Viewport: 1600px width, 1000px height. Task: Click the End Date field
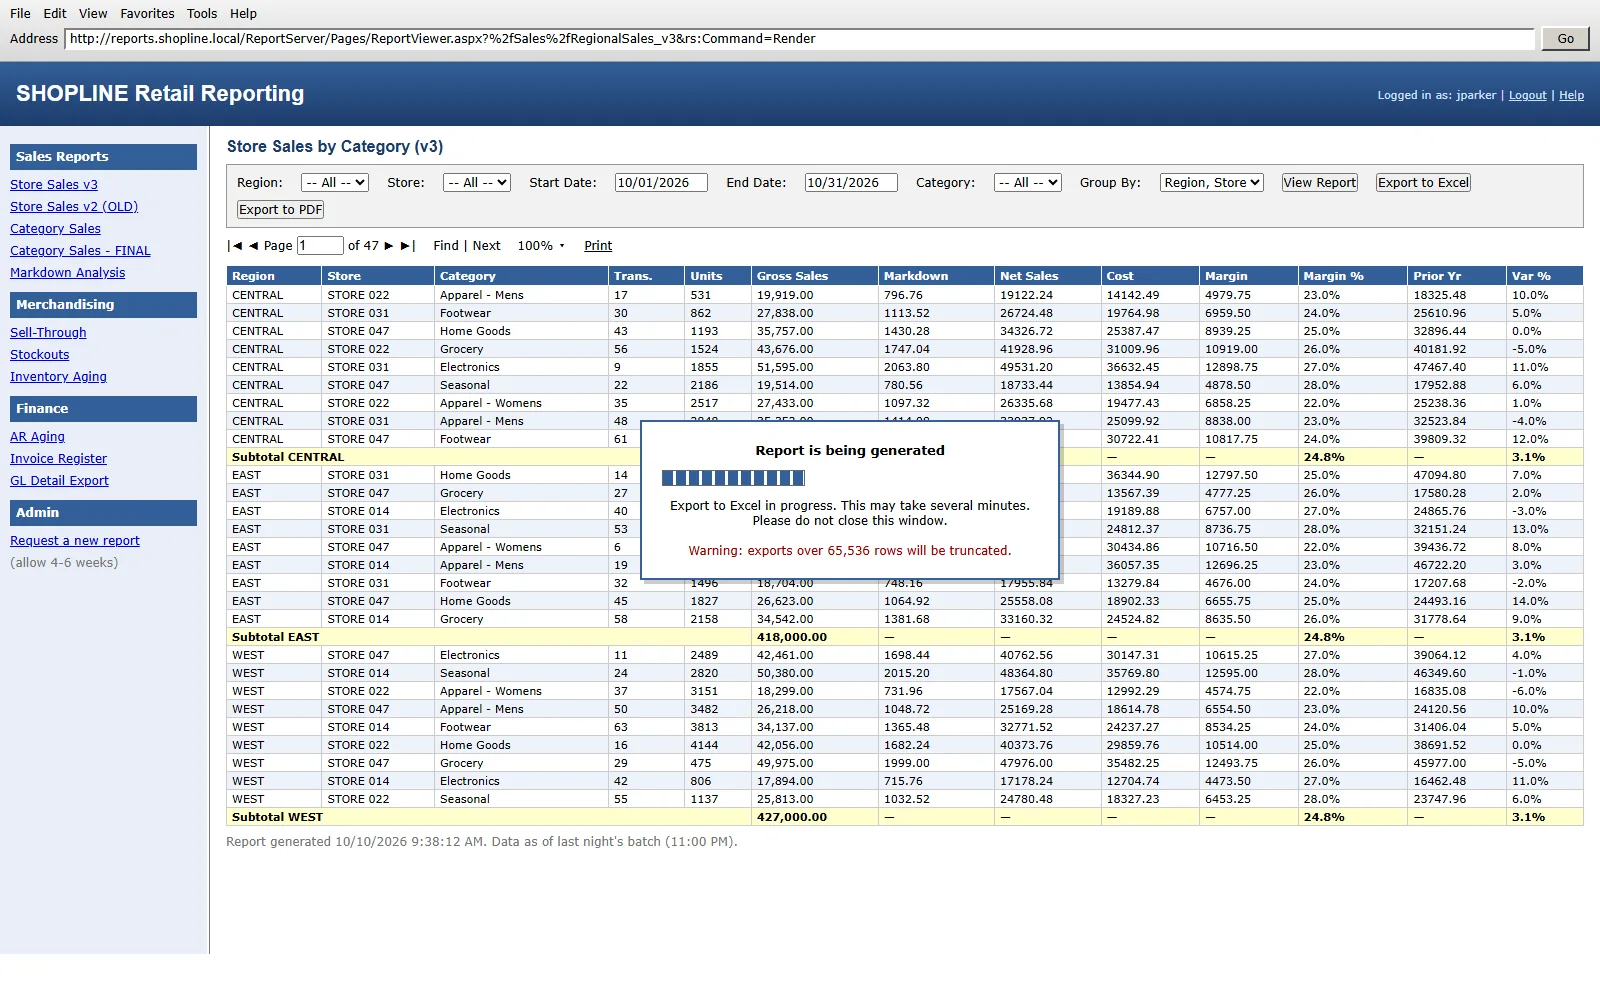(x=851, y=183)
